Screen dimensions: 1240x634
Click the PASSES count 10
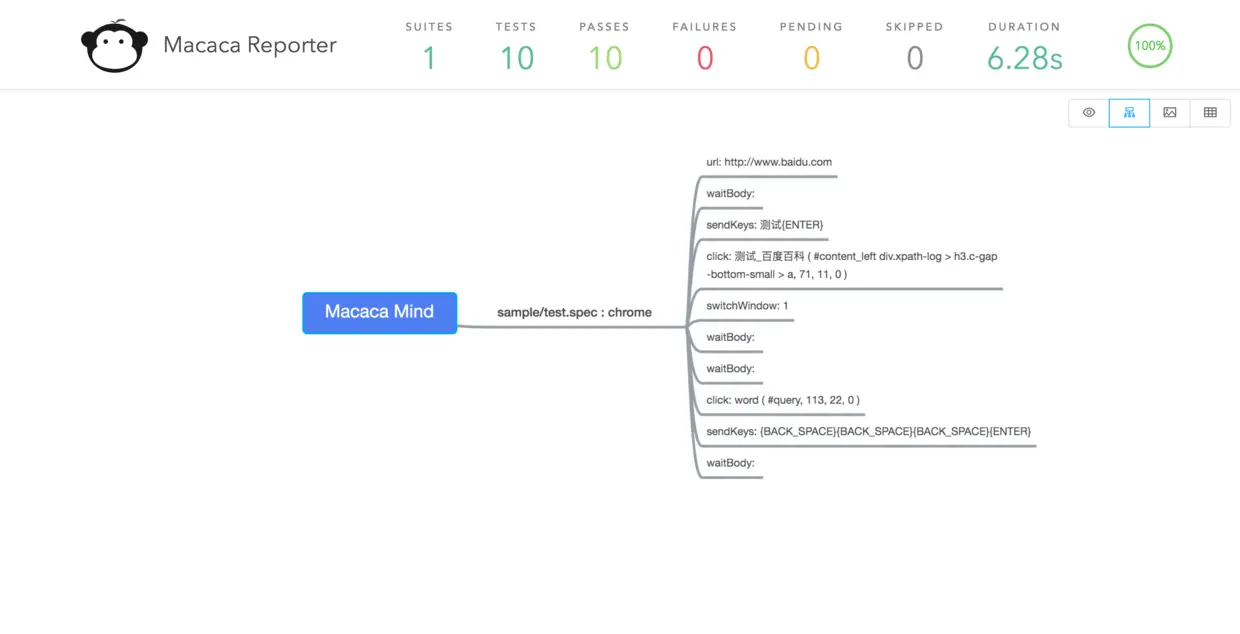click(x=604, y=59)
